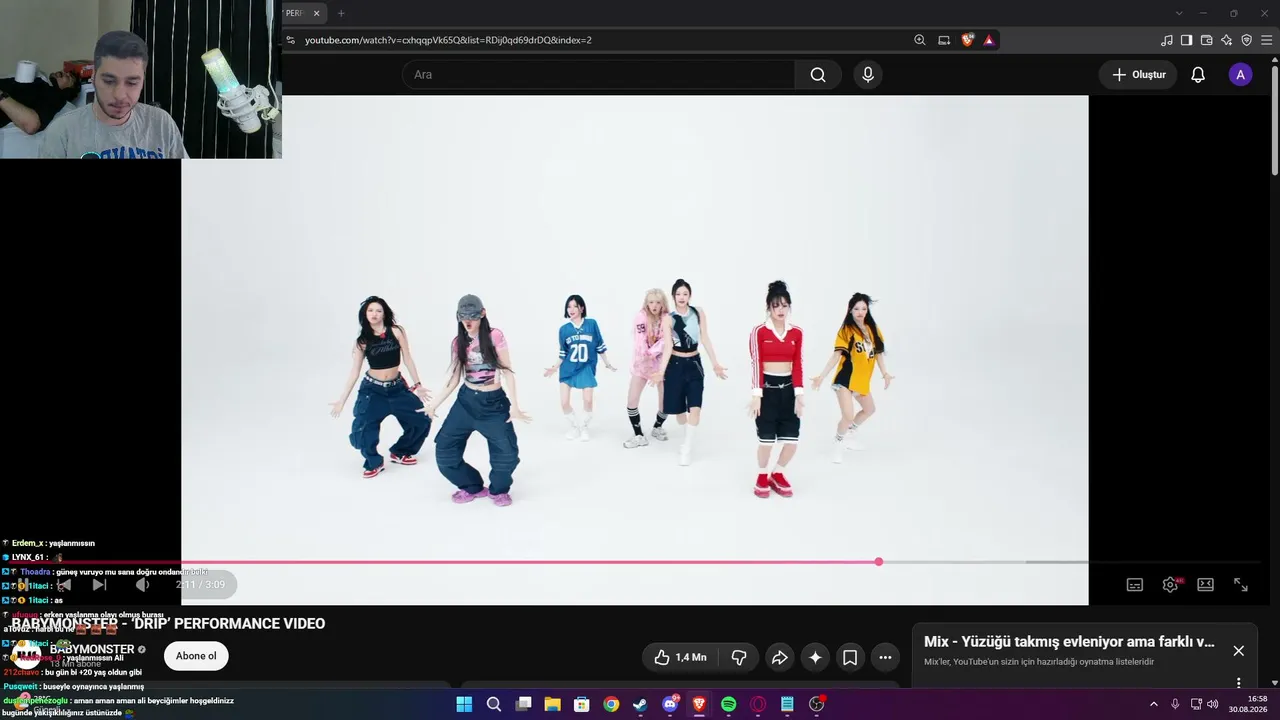Open the BABYMONSTER channel name link

[92, 650]
